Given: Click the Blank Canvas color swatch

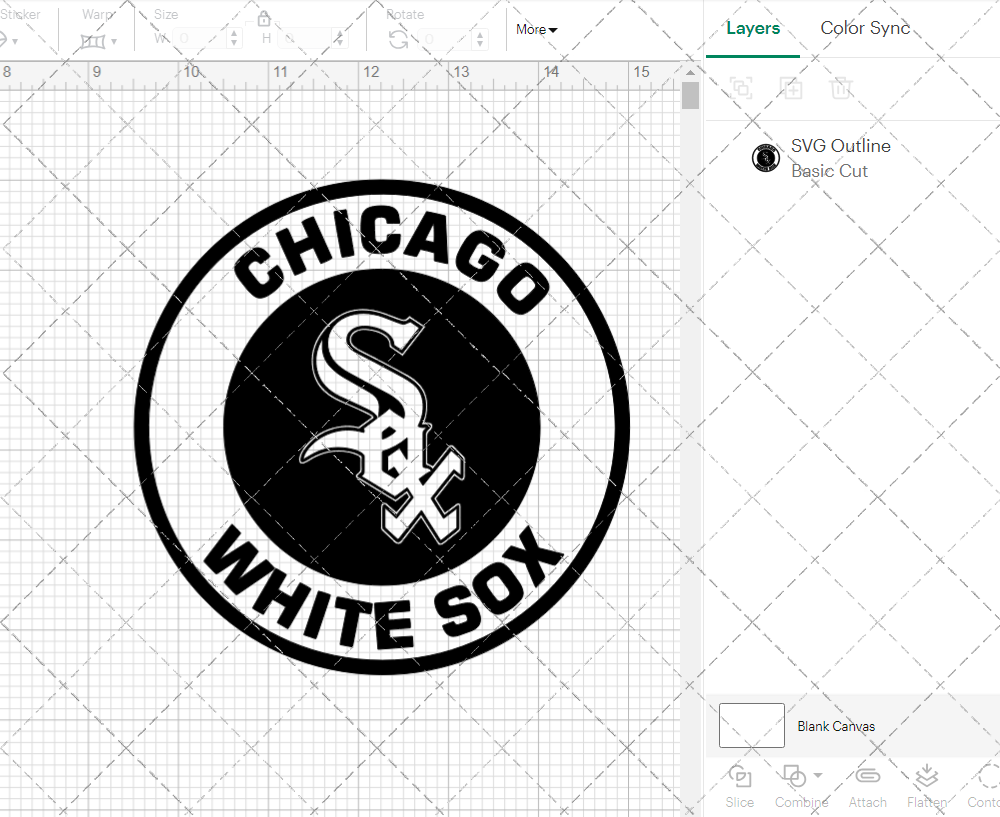Looking at the screenshot, I should (750, 726).
